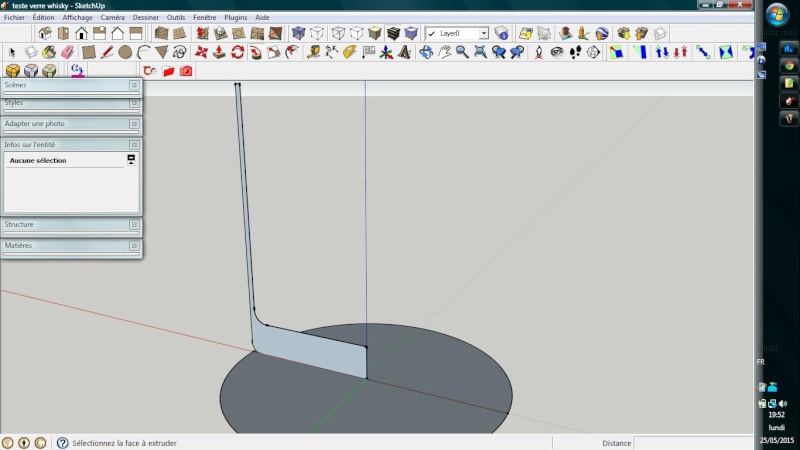Activate the Pan hand tool
Image resolution: width=800 pixels, height=450 pixels.
tap(444, 52)
